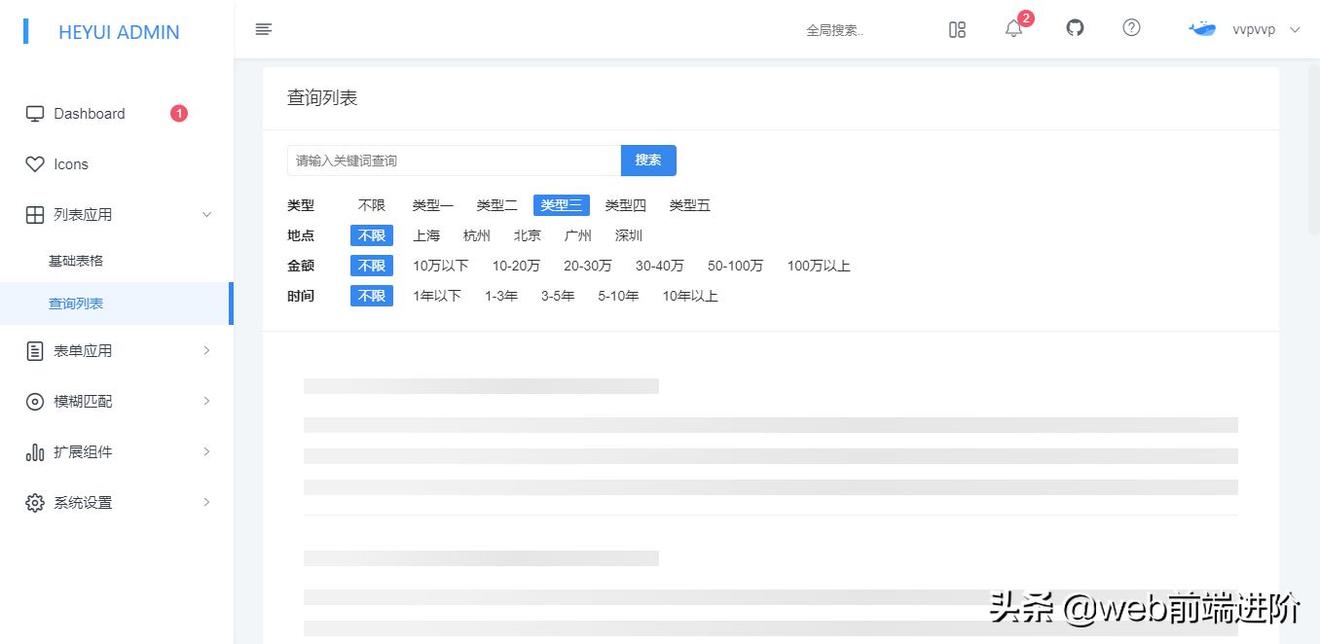Collapse the sidebar with the hamburger icon

pos(263,29)
